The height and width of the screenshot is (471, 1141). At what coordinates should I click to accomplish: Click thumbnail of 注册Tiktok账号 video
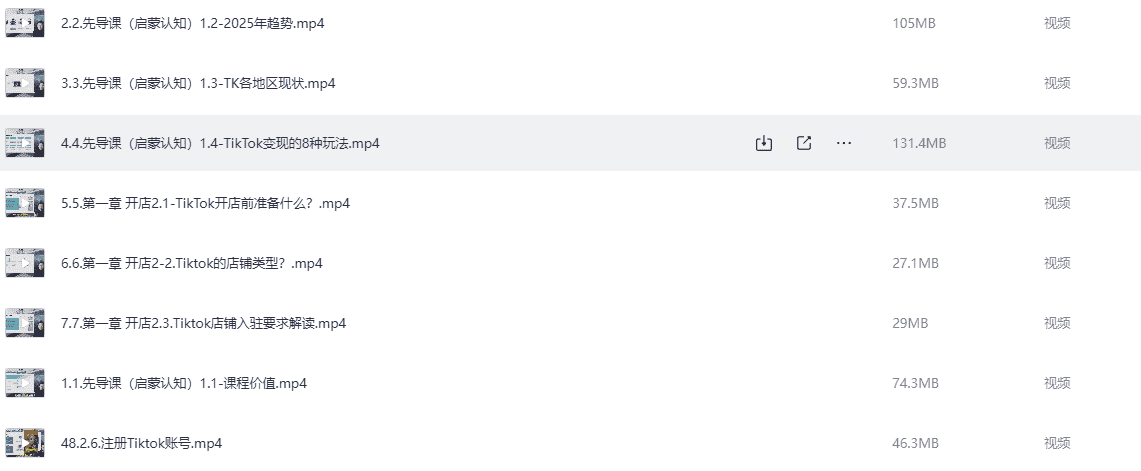25,443
